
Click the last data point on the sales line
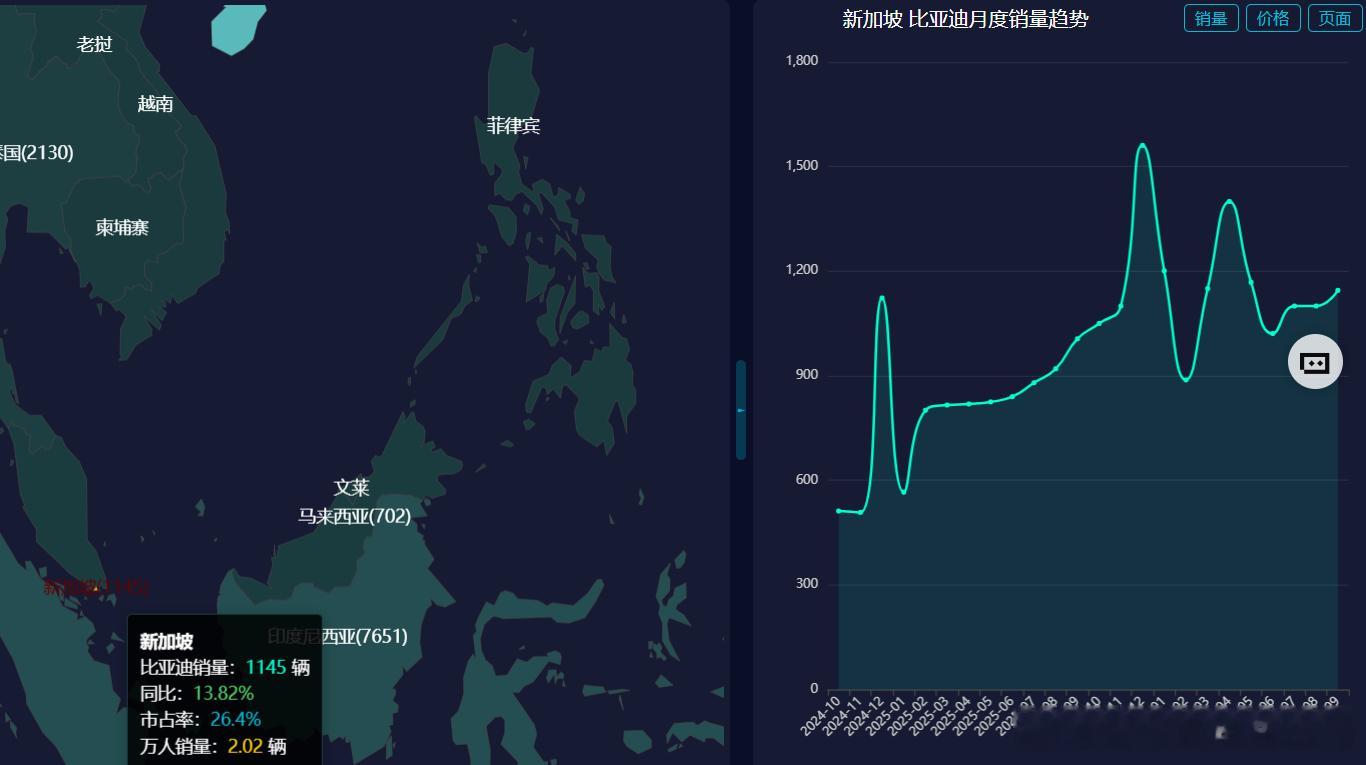pos(1337,291)
